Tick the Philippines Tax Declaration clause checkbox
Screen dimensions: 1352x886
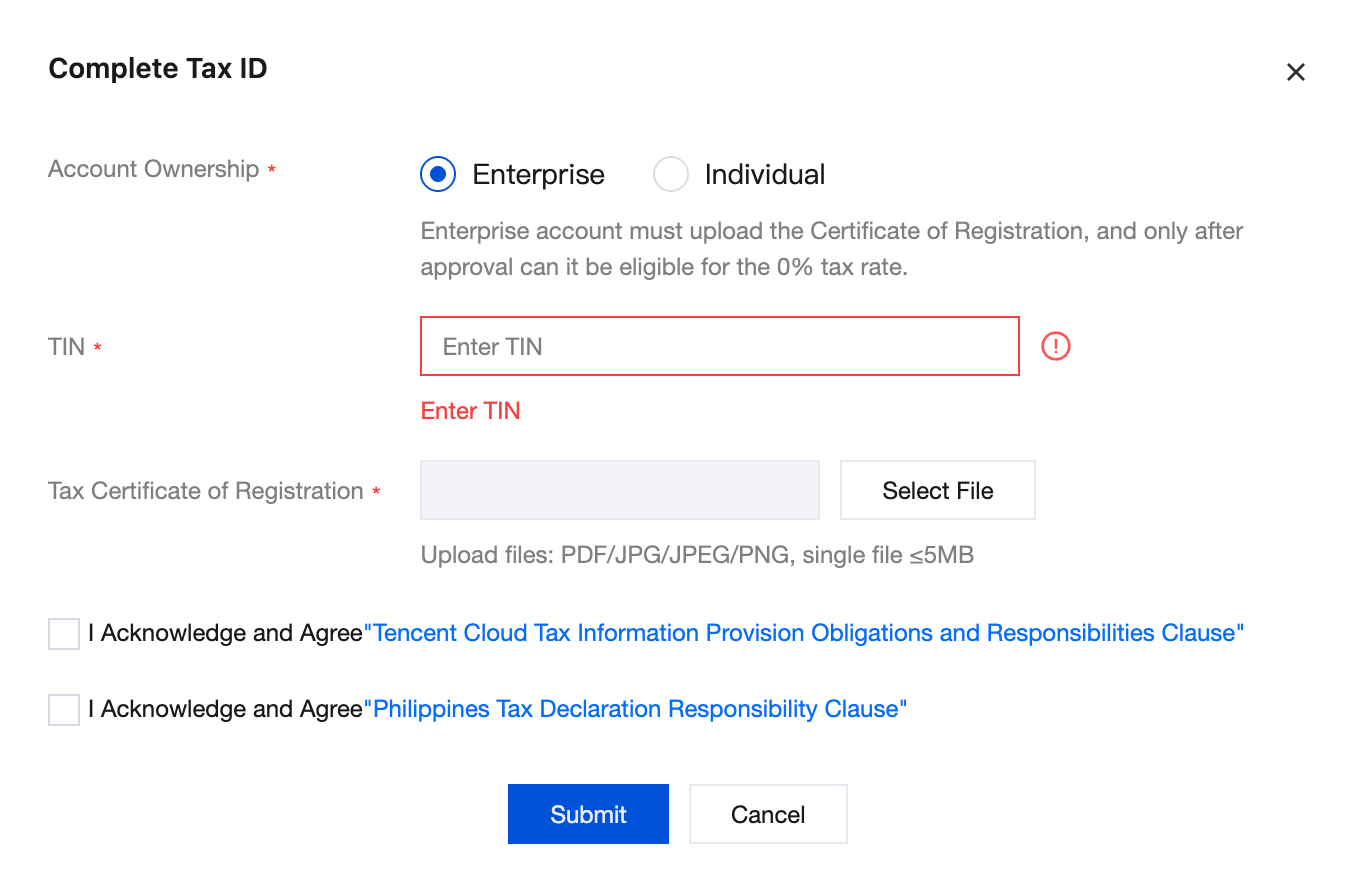64,710
